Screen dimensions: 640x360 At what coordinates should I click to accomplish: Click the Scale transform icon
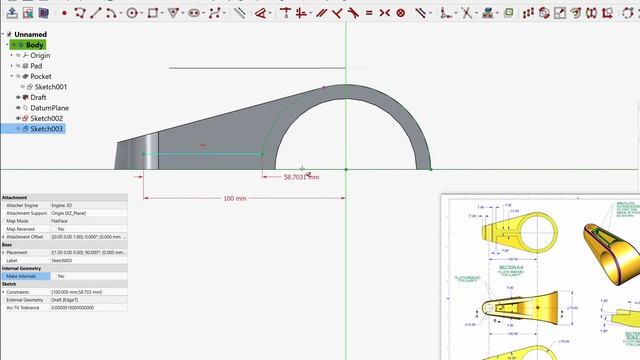(560, 13)
